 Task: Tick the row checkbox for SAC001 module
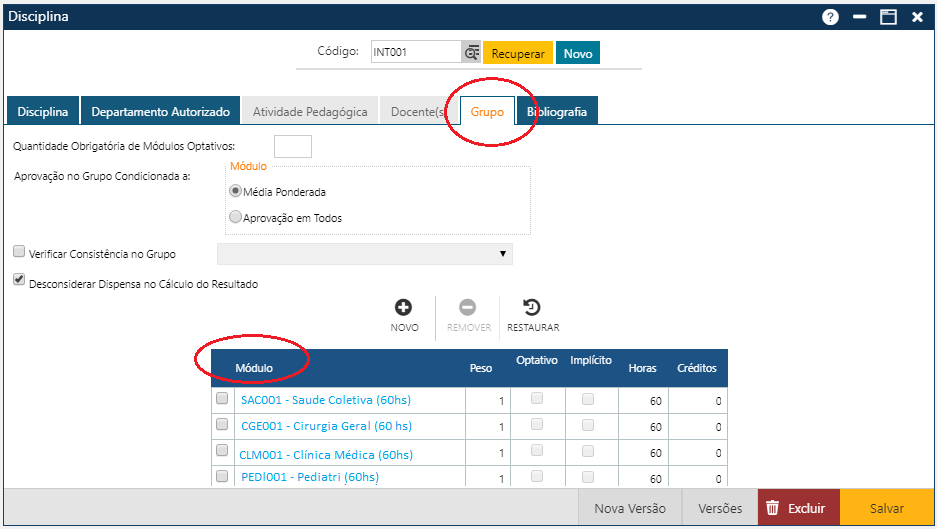pyautogui.click(x=222, y=399)
